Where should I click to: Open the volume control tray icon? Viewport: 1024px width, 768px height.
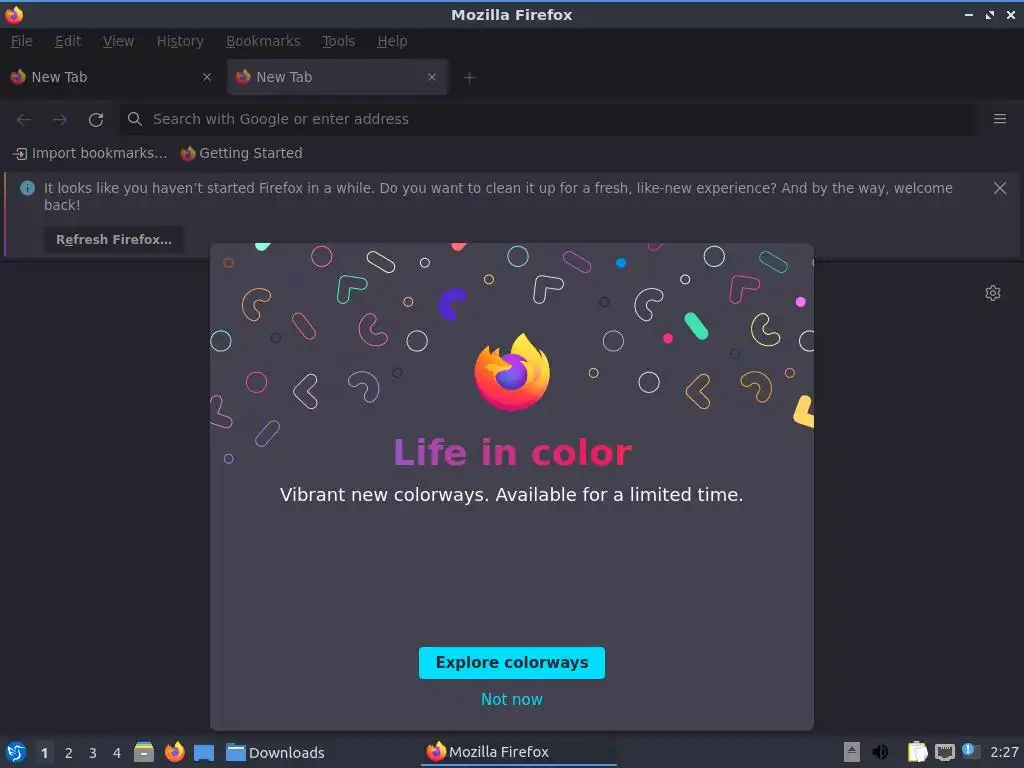pyautogui.click(x=880, y=752)
